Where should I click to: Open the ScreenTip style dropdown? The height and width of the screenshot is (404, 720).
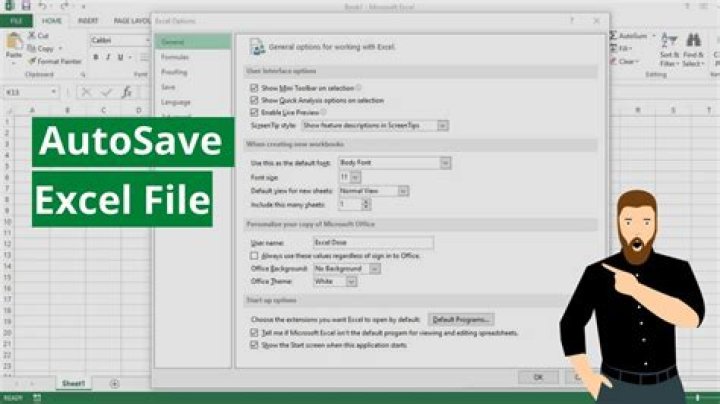[443, 125]
